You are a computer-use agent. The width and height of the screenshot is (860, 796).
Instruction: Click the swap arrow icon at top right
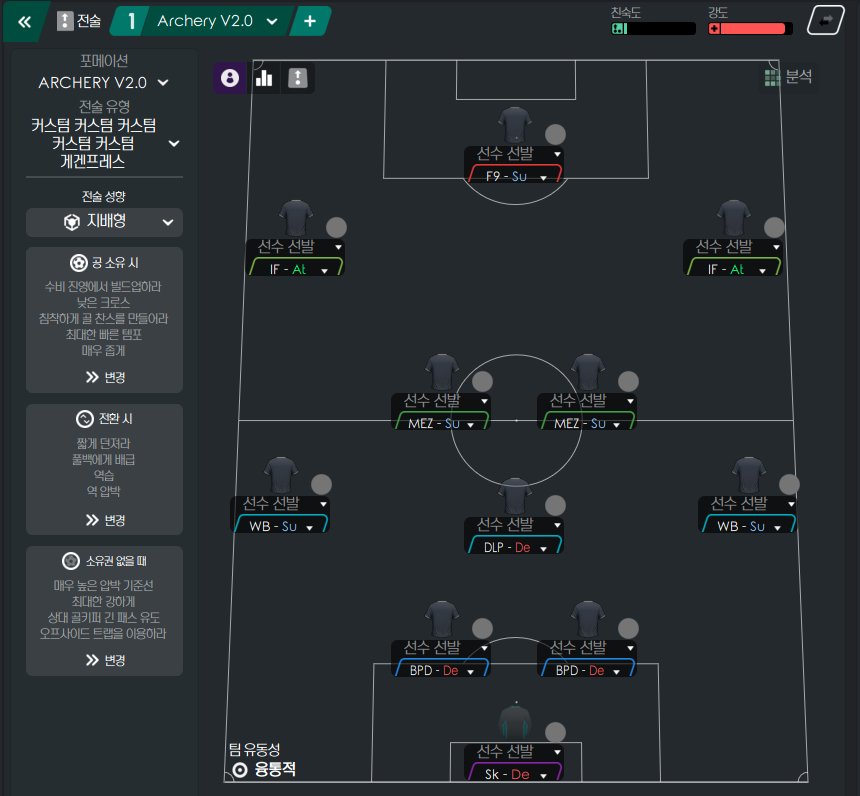(x=826, y=20)
